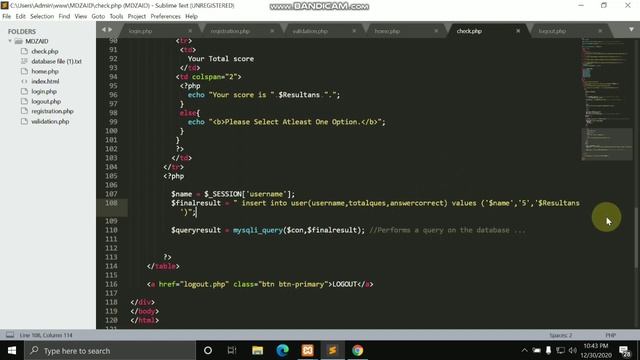Open the Edit menu
The height and width of the screenshot is (360, 640).
point(20,16)
